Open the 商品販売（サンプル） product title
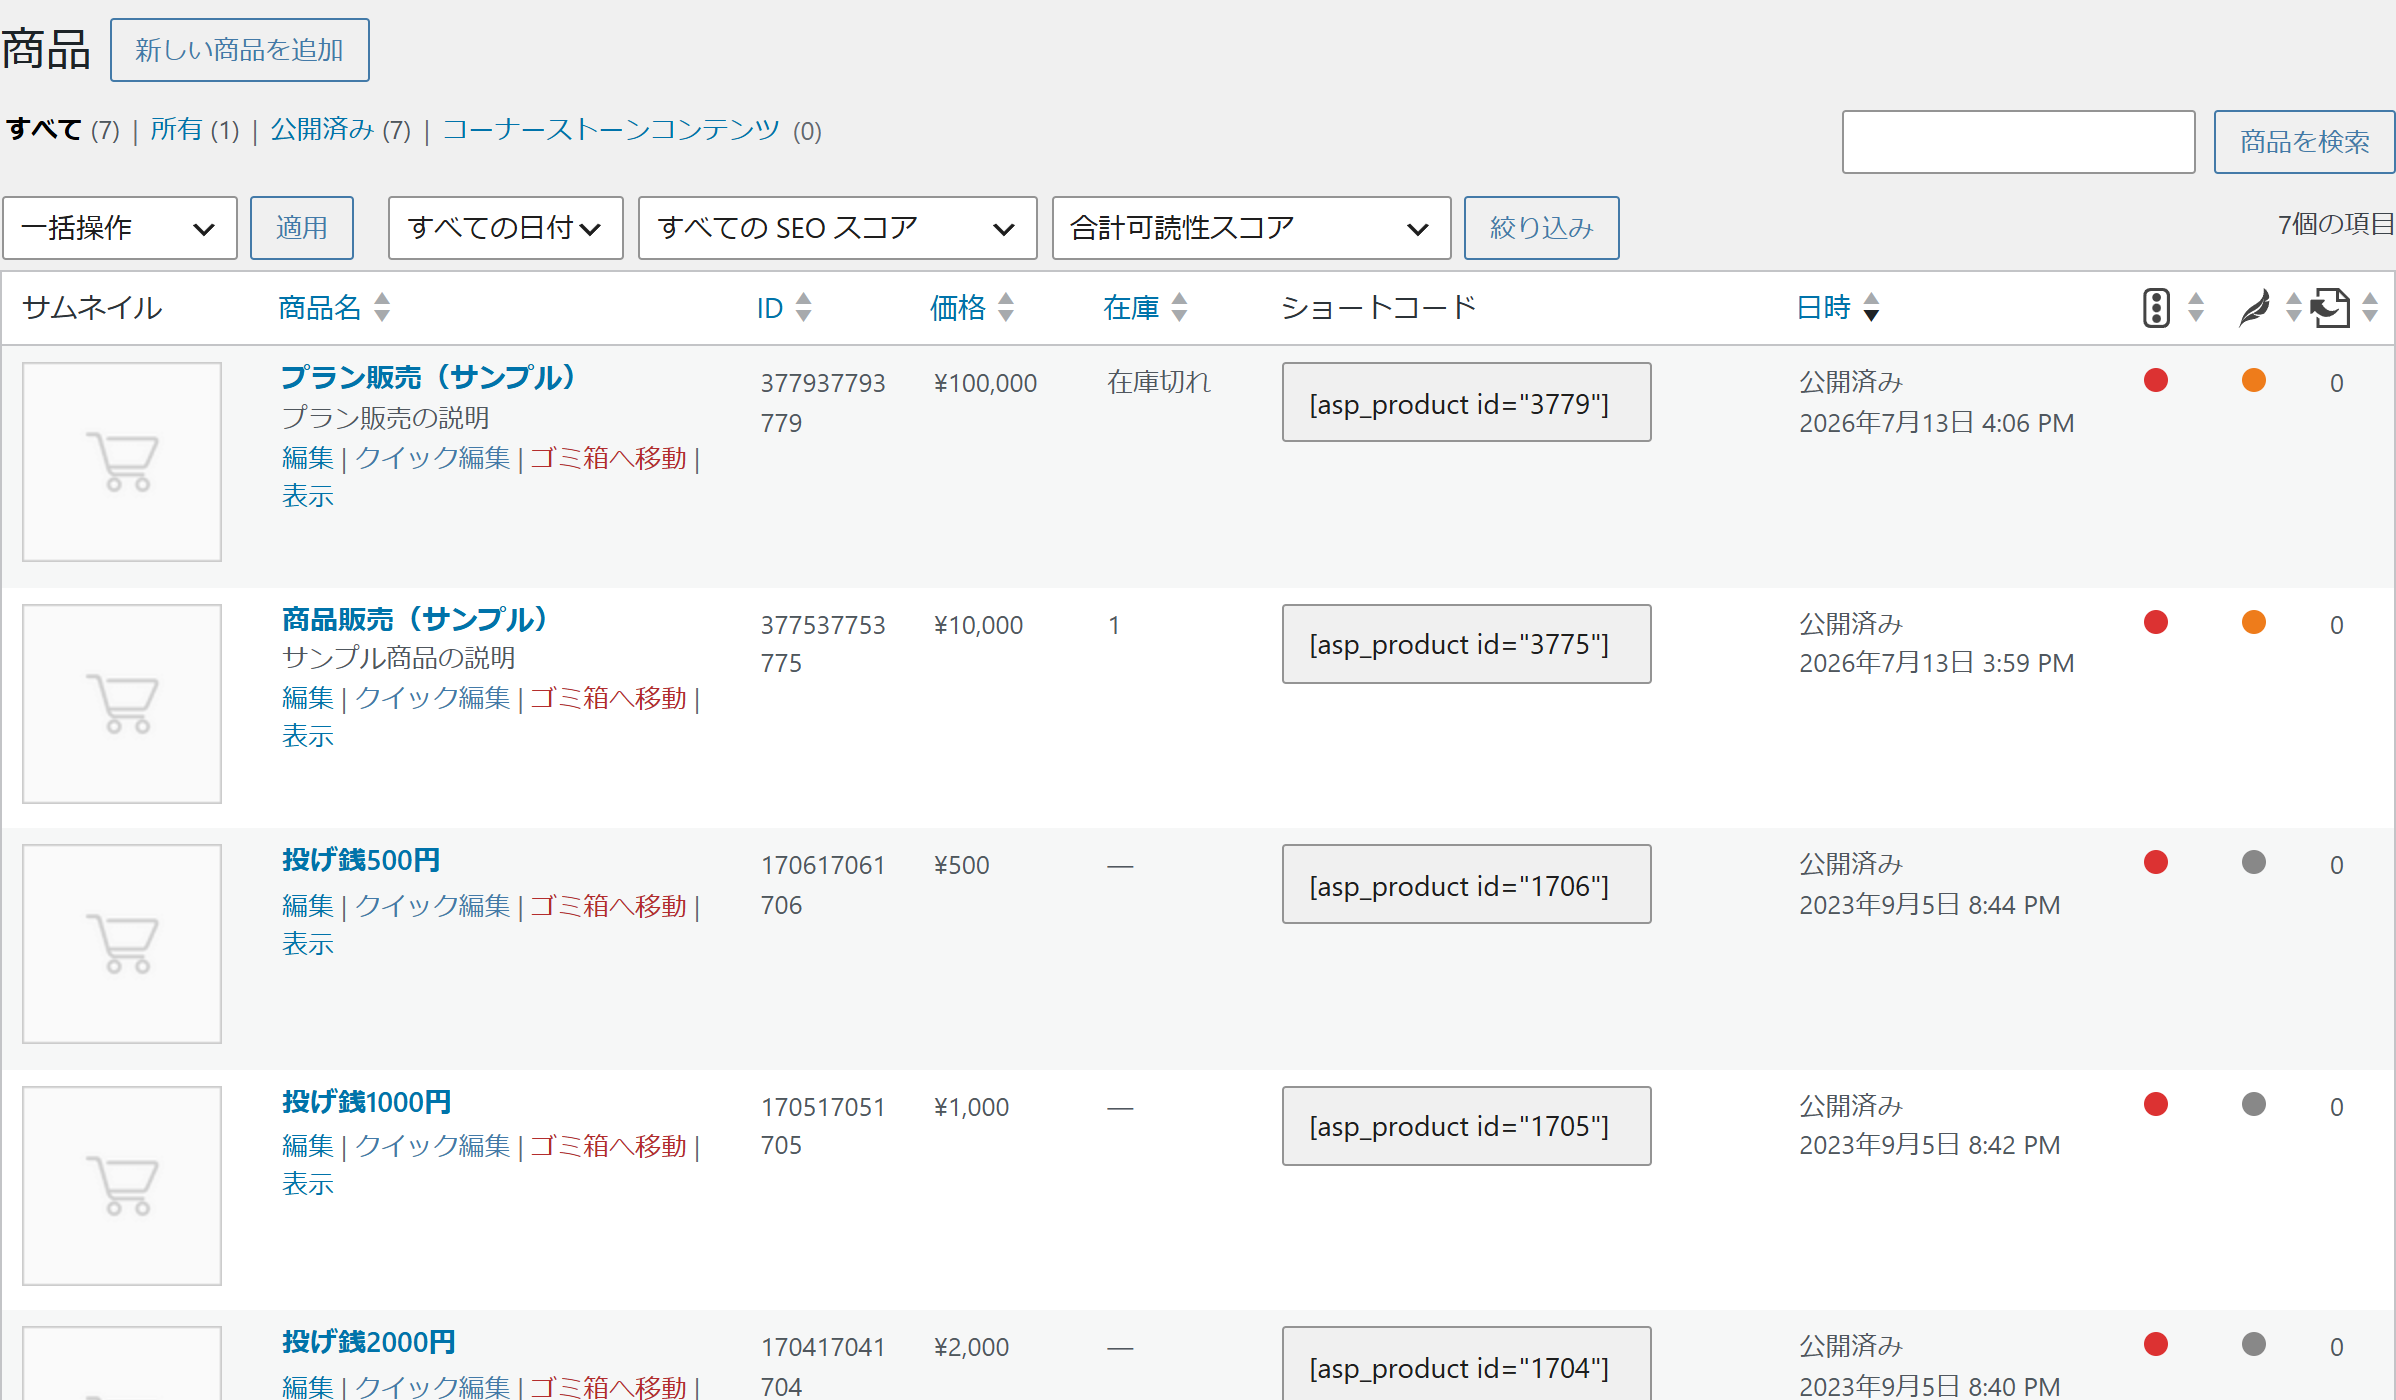 coord(415,619)
